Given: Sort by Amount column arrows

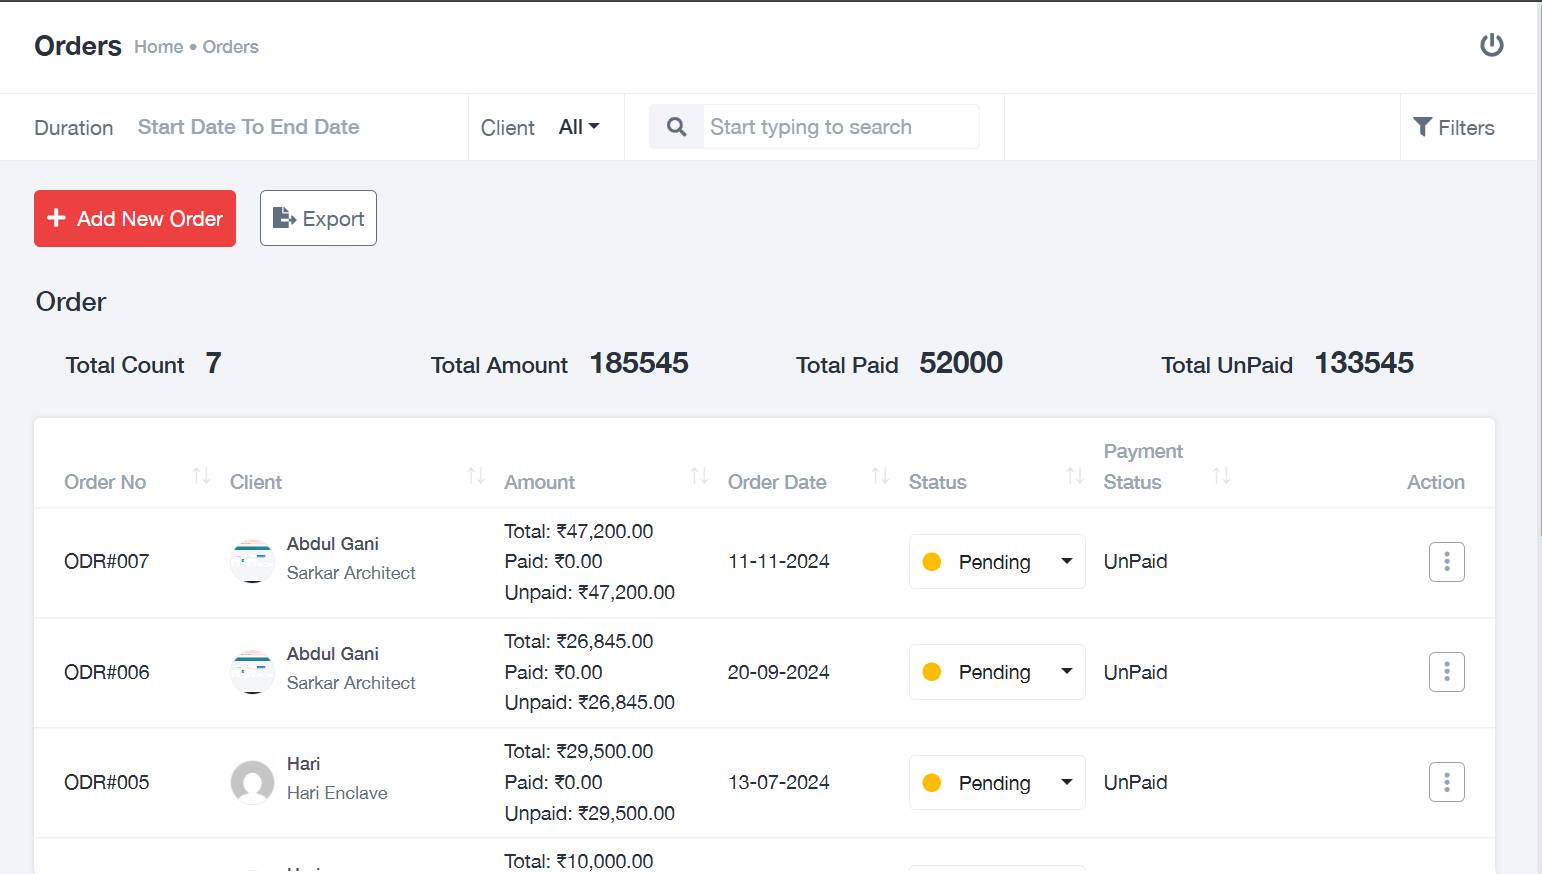Looking at the screenshot, I should click(x=699, y=476).
